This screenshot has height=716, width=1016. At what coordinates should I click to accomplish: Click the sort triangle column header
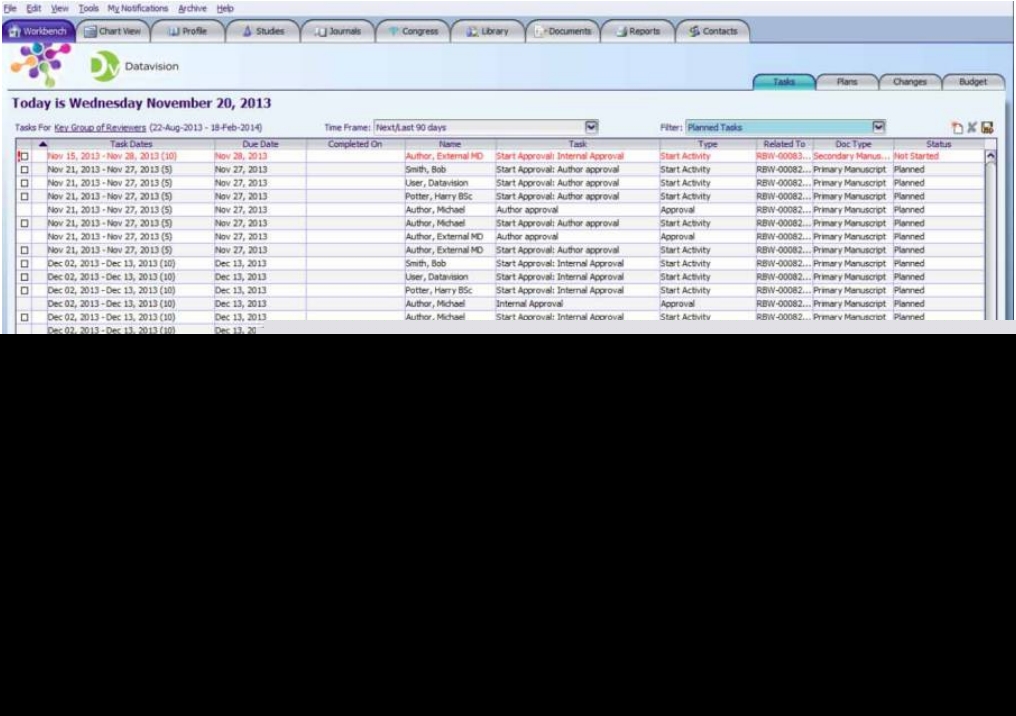click(42, 144)
